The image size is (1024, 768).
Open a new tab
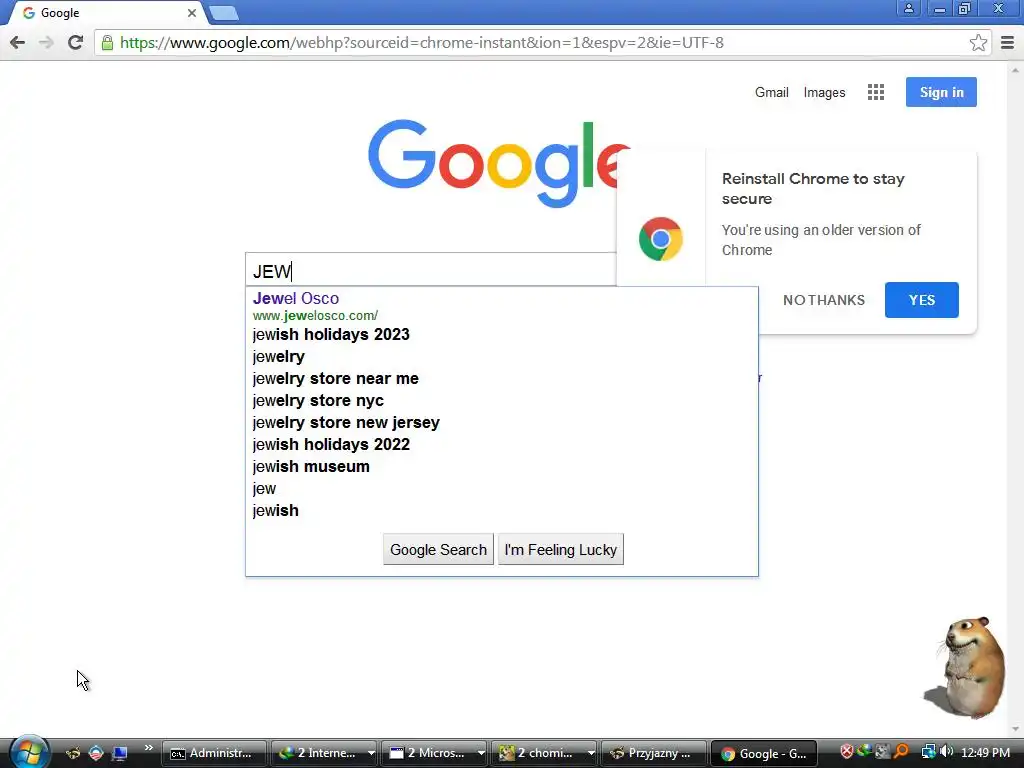[x=224, y=13]
